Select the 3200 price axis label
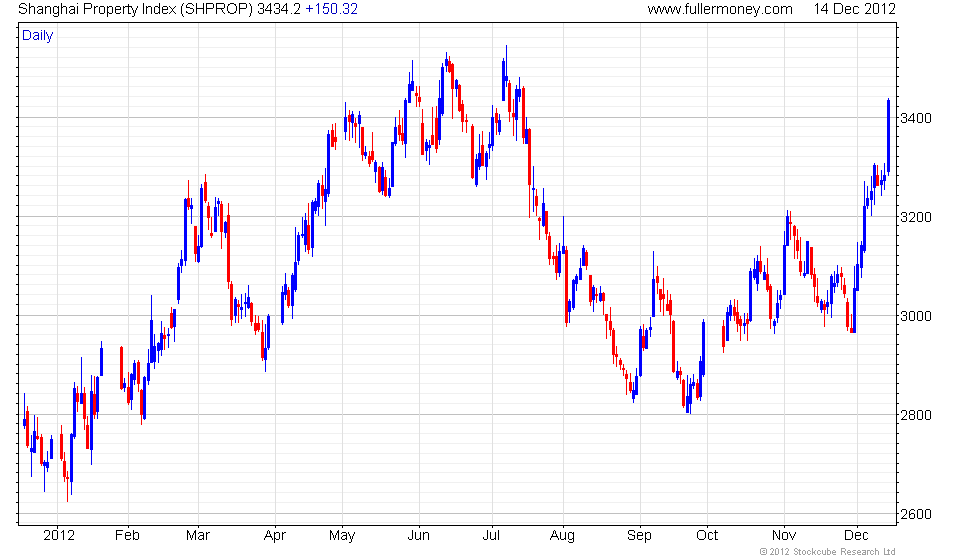The height and width of the screenshot is (560, 980). coord(916,218)
